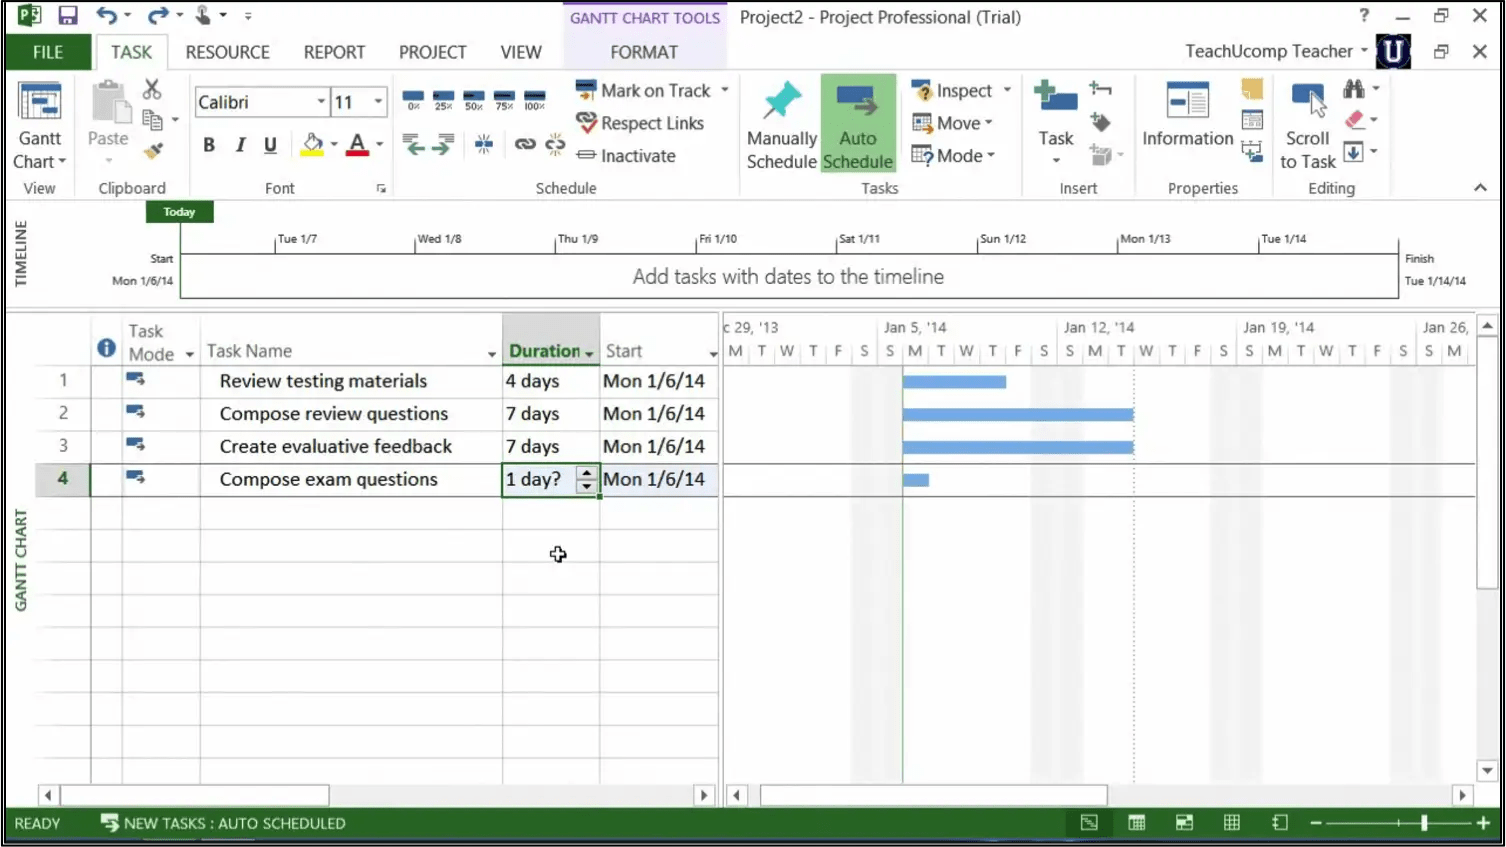
Task: Mark task 75% complete
Action: pos(504,101)
